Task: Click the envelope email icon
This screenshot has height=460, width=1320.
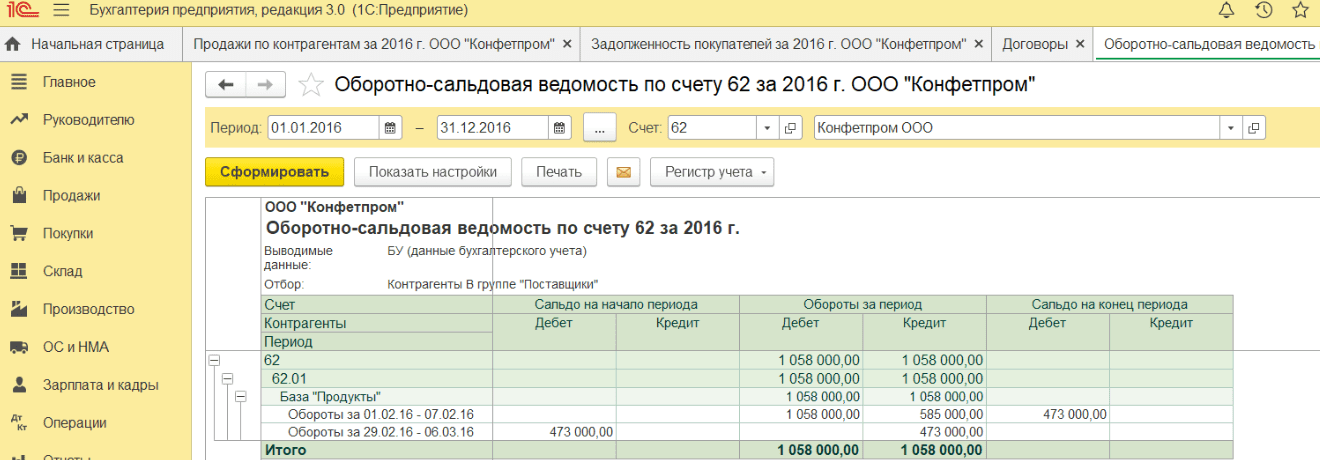Action: [x=623, y=172]
